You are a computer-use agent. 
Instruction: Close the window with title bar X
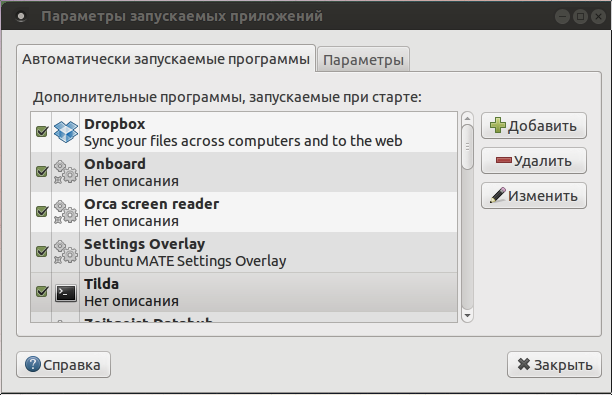(598, 16)
